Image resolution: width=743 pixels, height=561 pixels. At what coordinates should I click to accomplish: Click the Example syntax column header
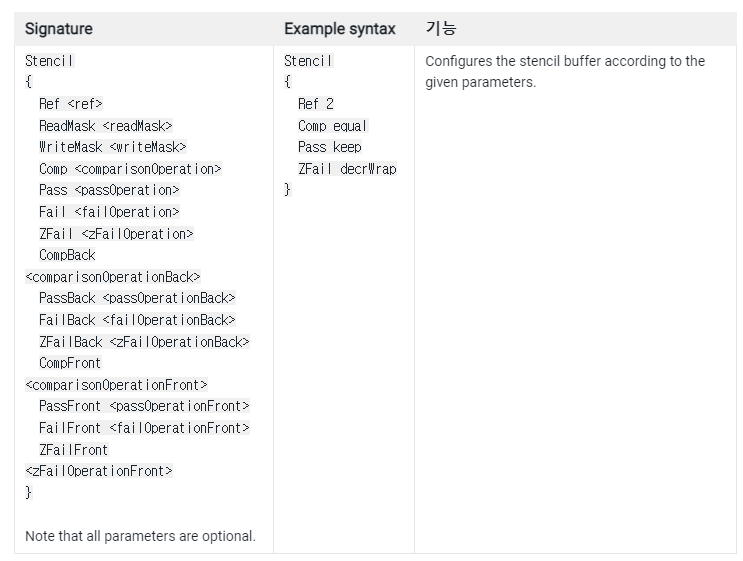[340, 29]
